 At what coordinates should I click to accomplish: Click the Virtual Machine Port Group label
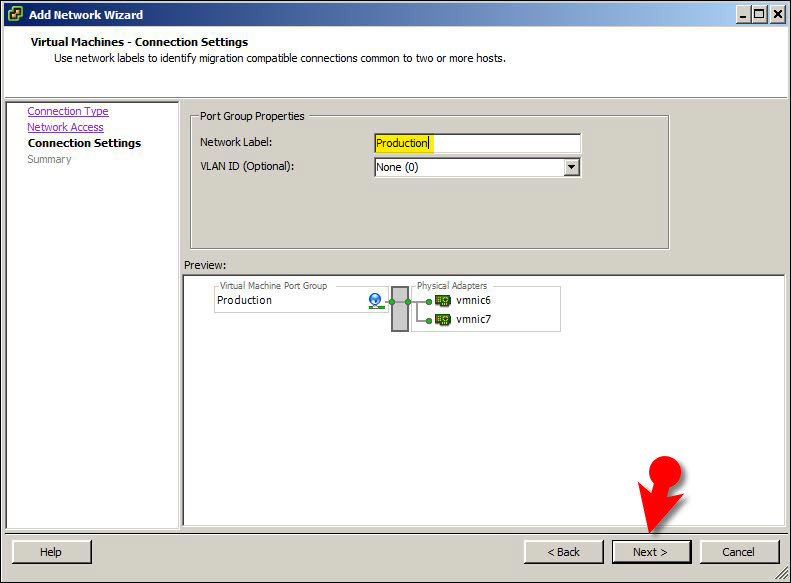tap(273, 285)
